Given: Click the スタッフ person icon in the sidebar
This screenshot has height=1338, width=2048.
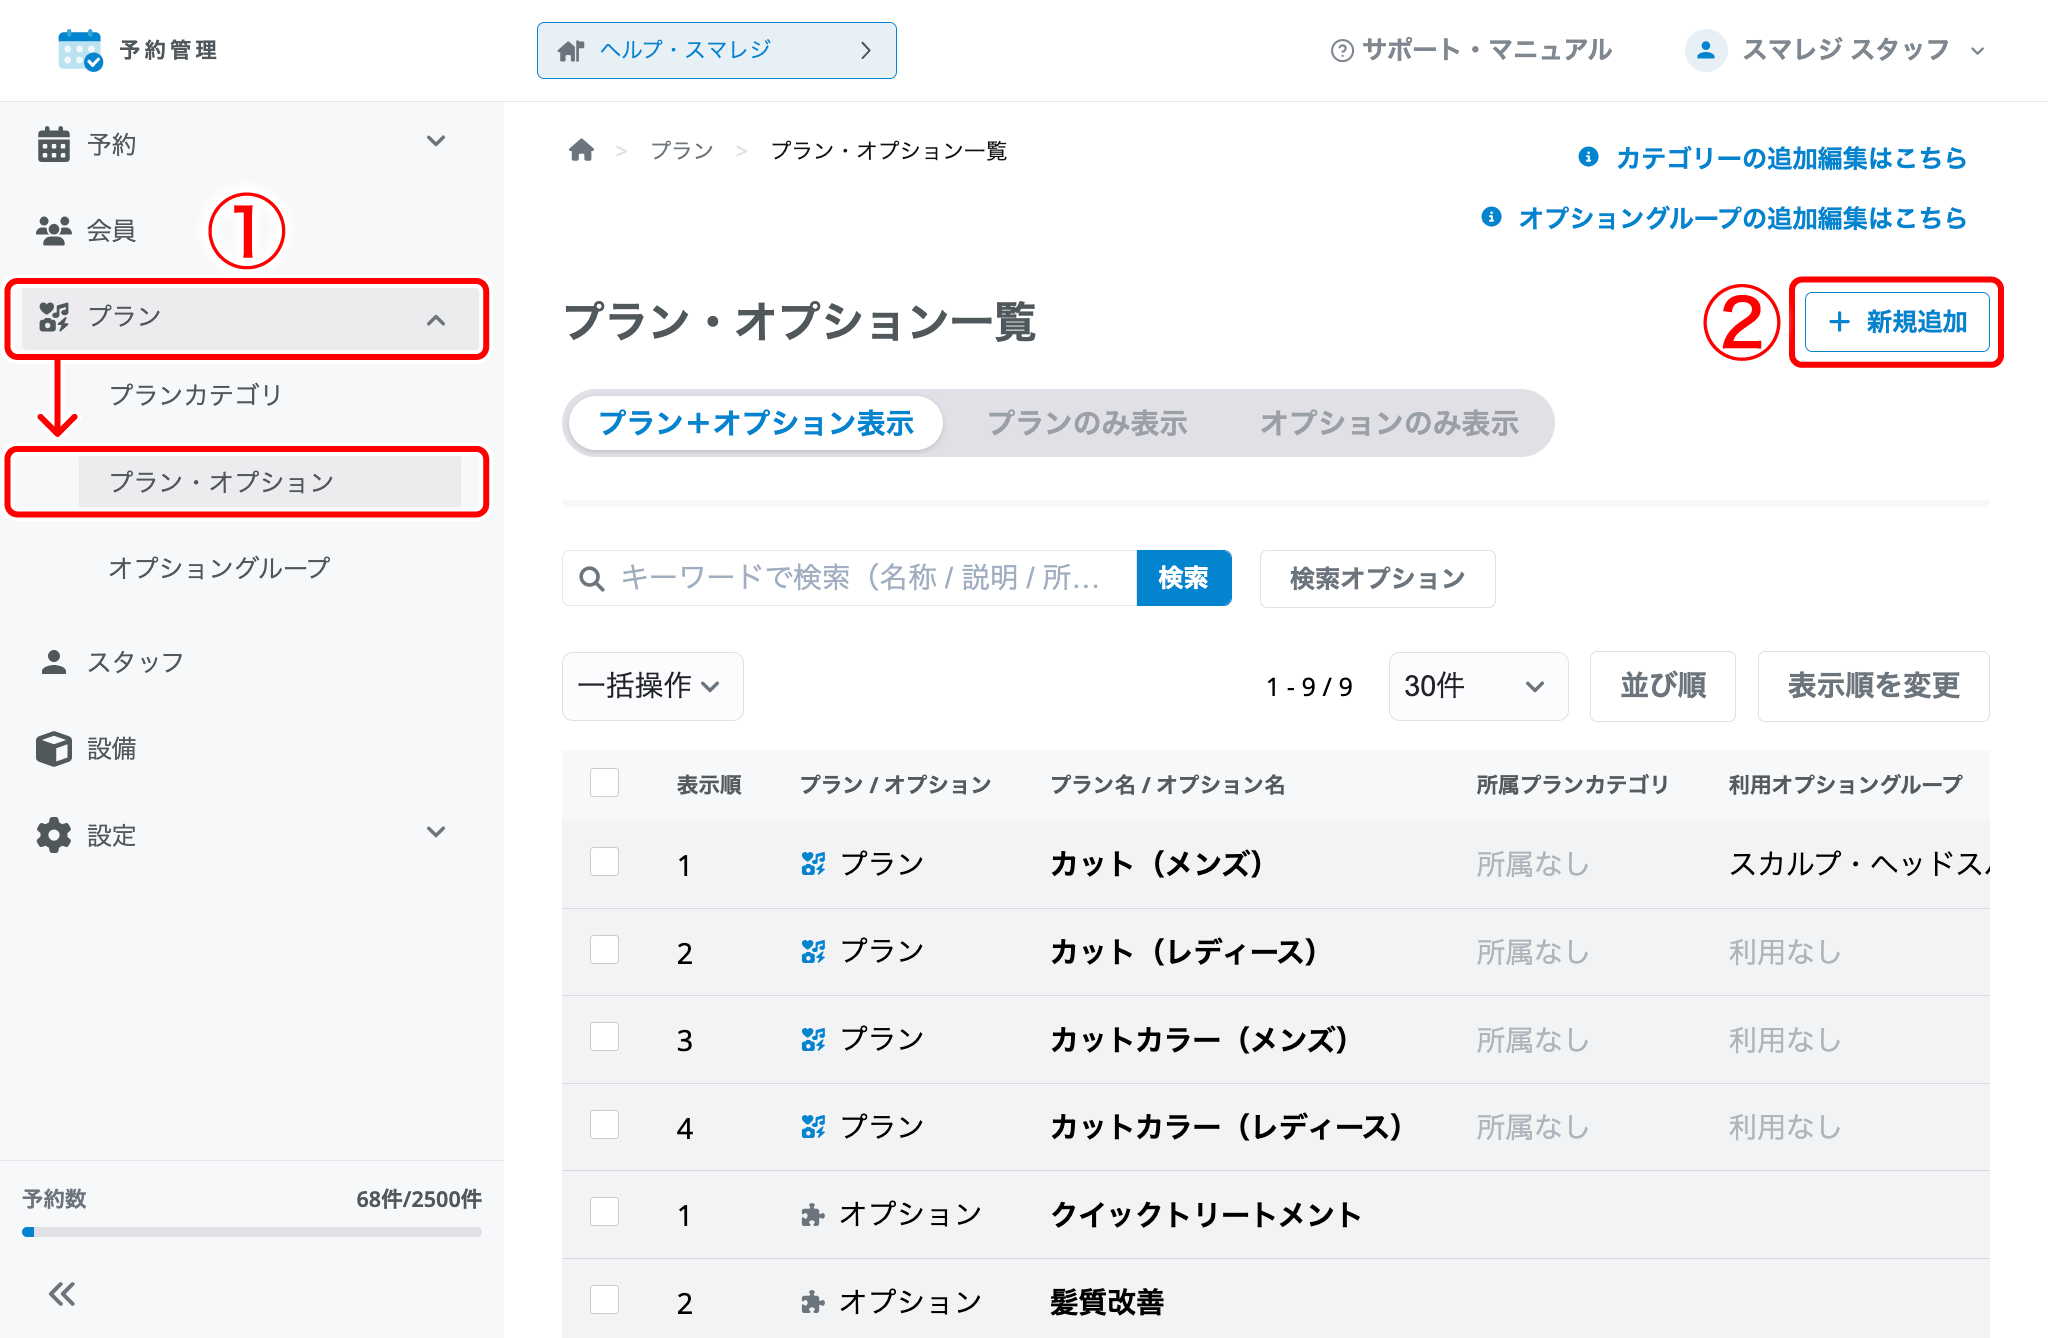Looking at the screenshot, I should [x=54, y=662].
